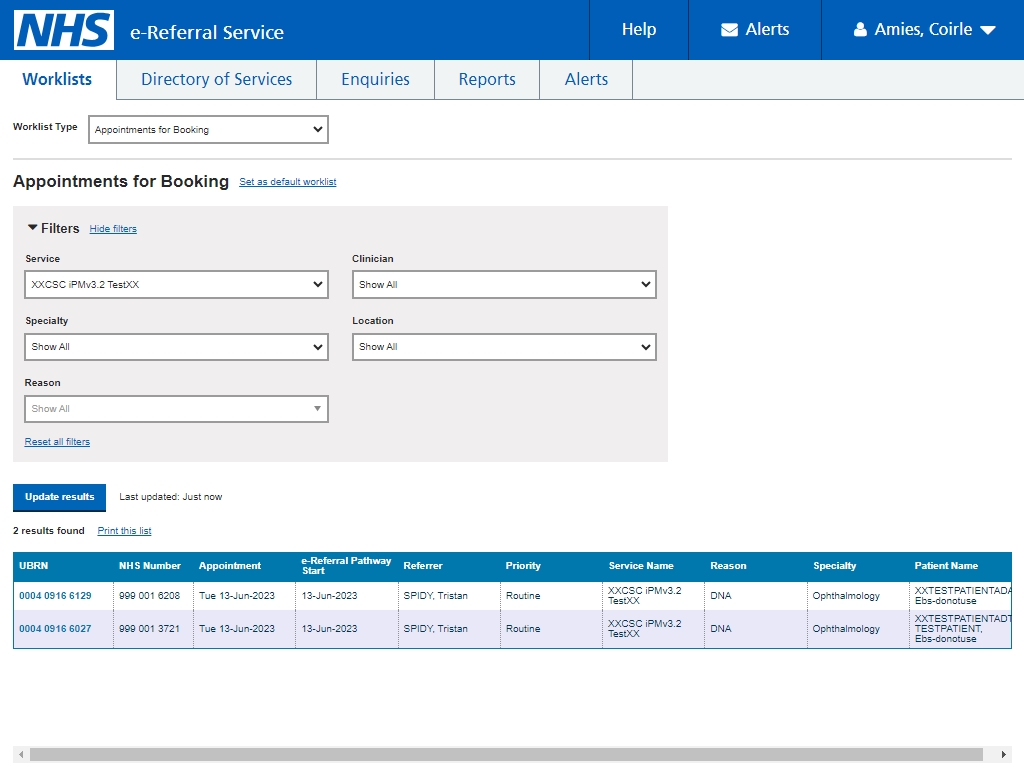
Task: Click Reset all filters link
Action: (x=57, y=442)
